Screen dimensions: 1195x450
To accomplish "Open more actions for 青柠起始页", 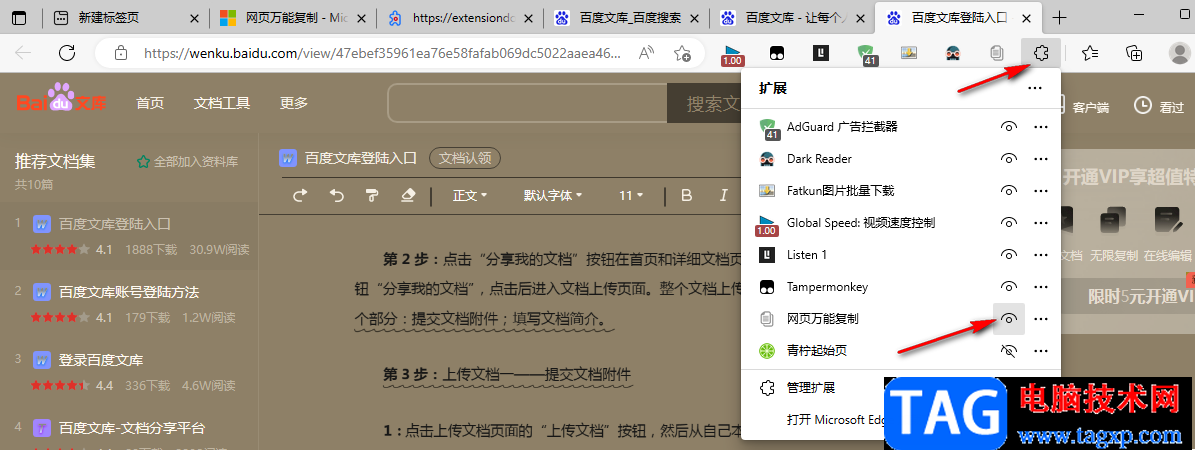I will (x=1041, y=351).
